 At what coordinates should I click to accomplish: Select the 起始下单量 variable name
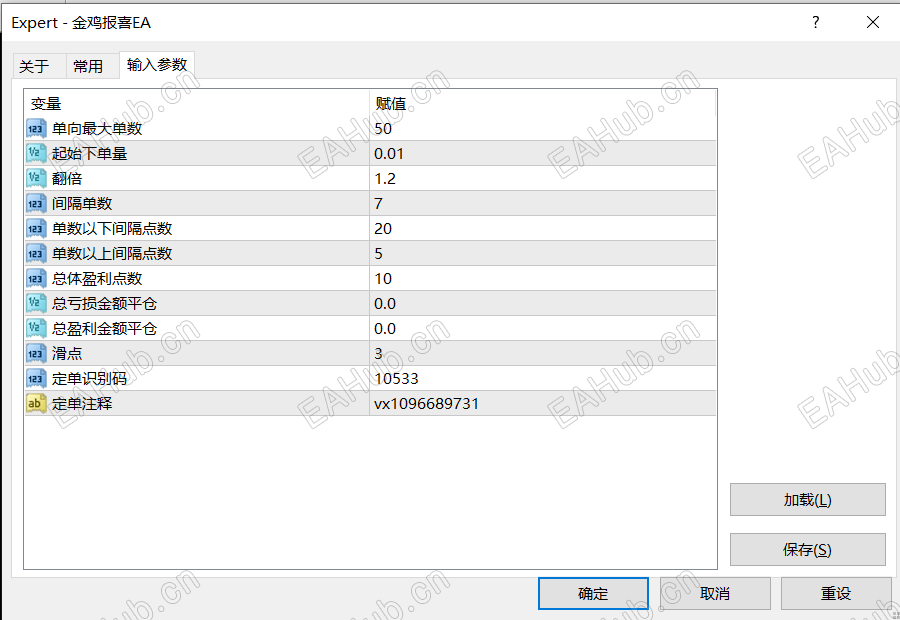click(90, 153)
